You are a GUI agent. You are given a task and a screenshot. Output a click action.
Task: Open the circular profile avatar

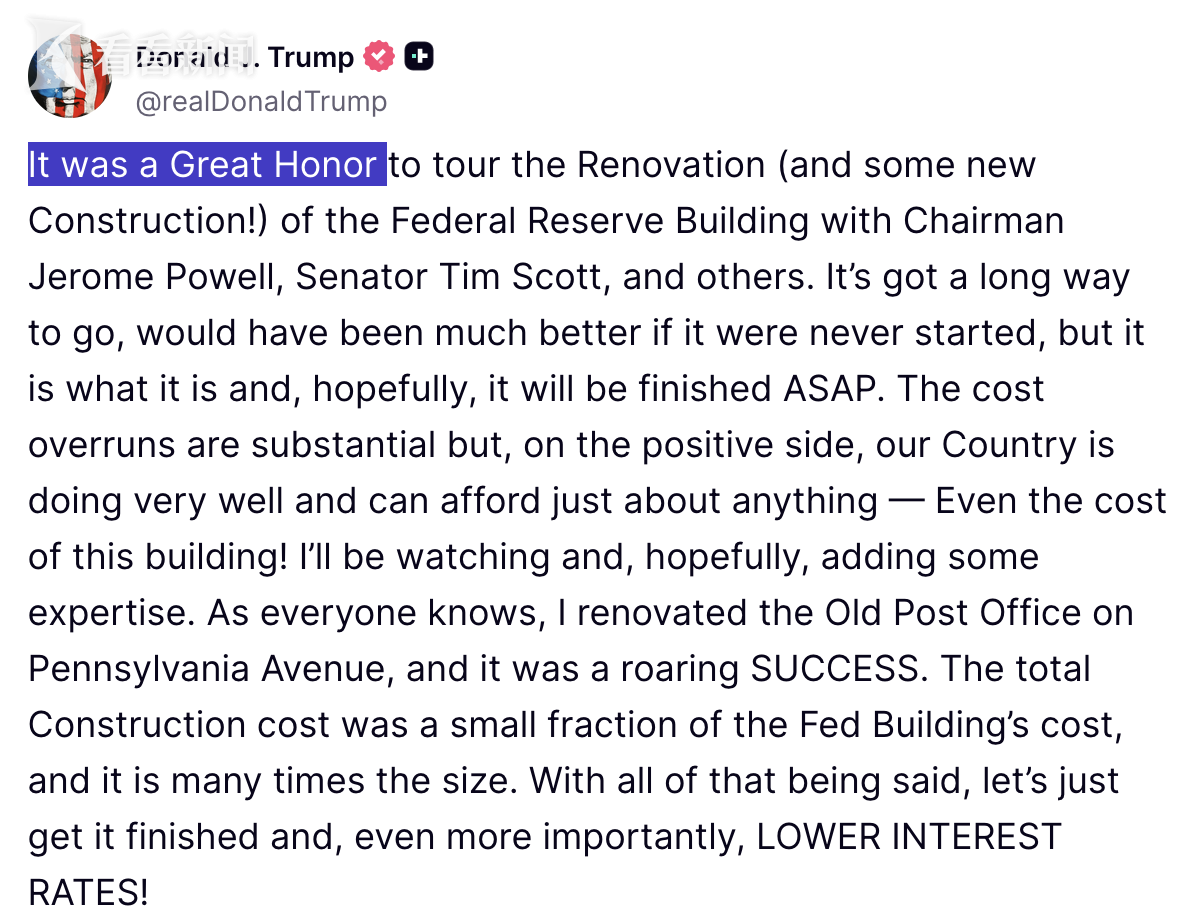(x=70, y=76)
